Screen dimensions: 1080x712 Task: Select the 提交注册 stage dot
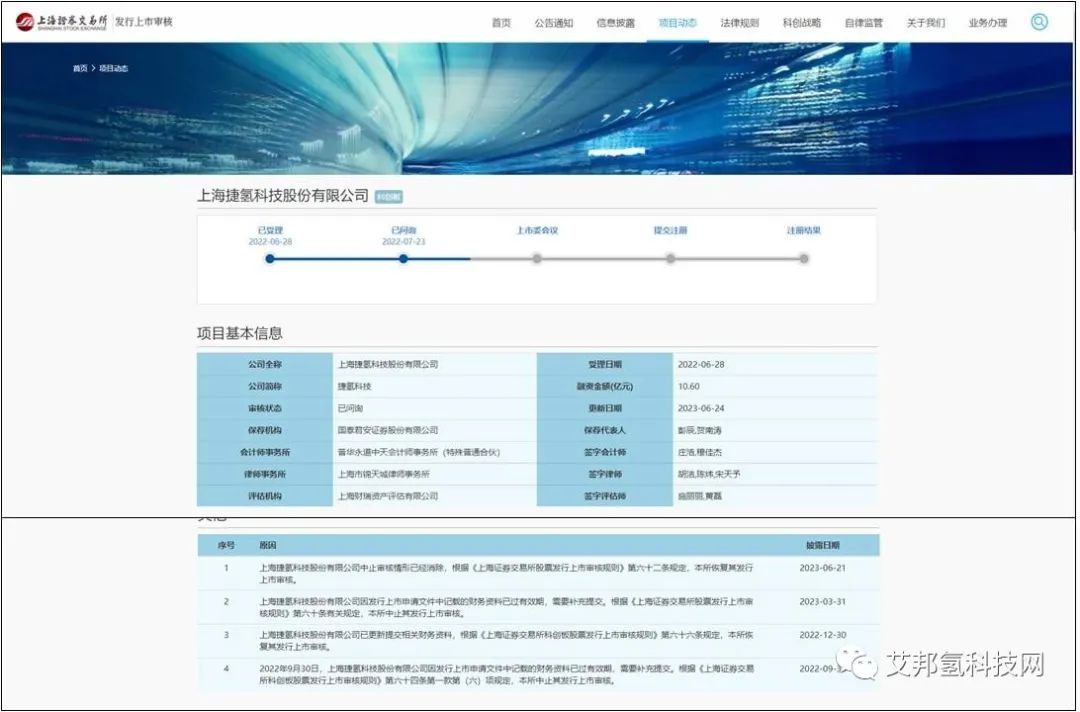click(x=671, y=259)
